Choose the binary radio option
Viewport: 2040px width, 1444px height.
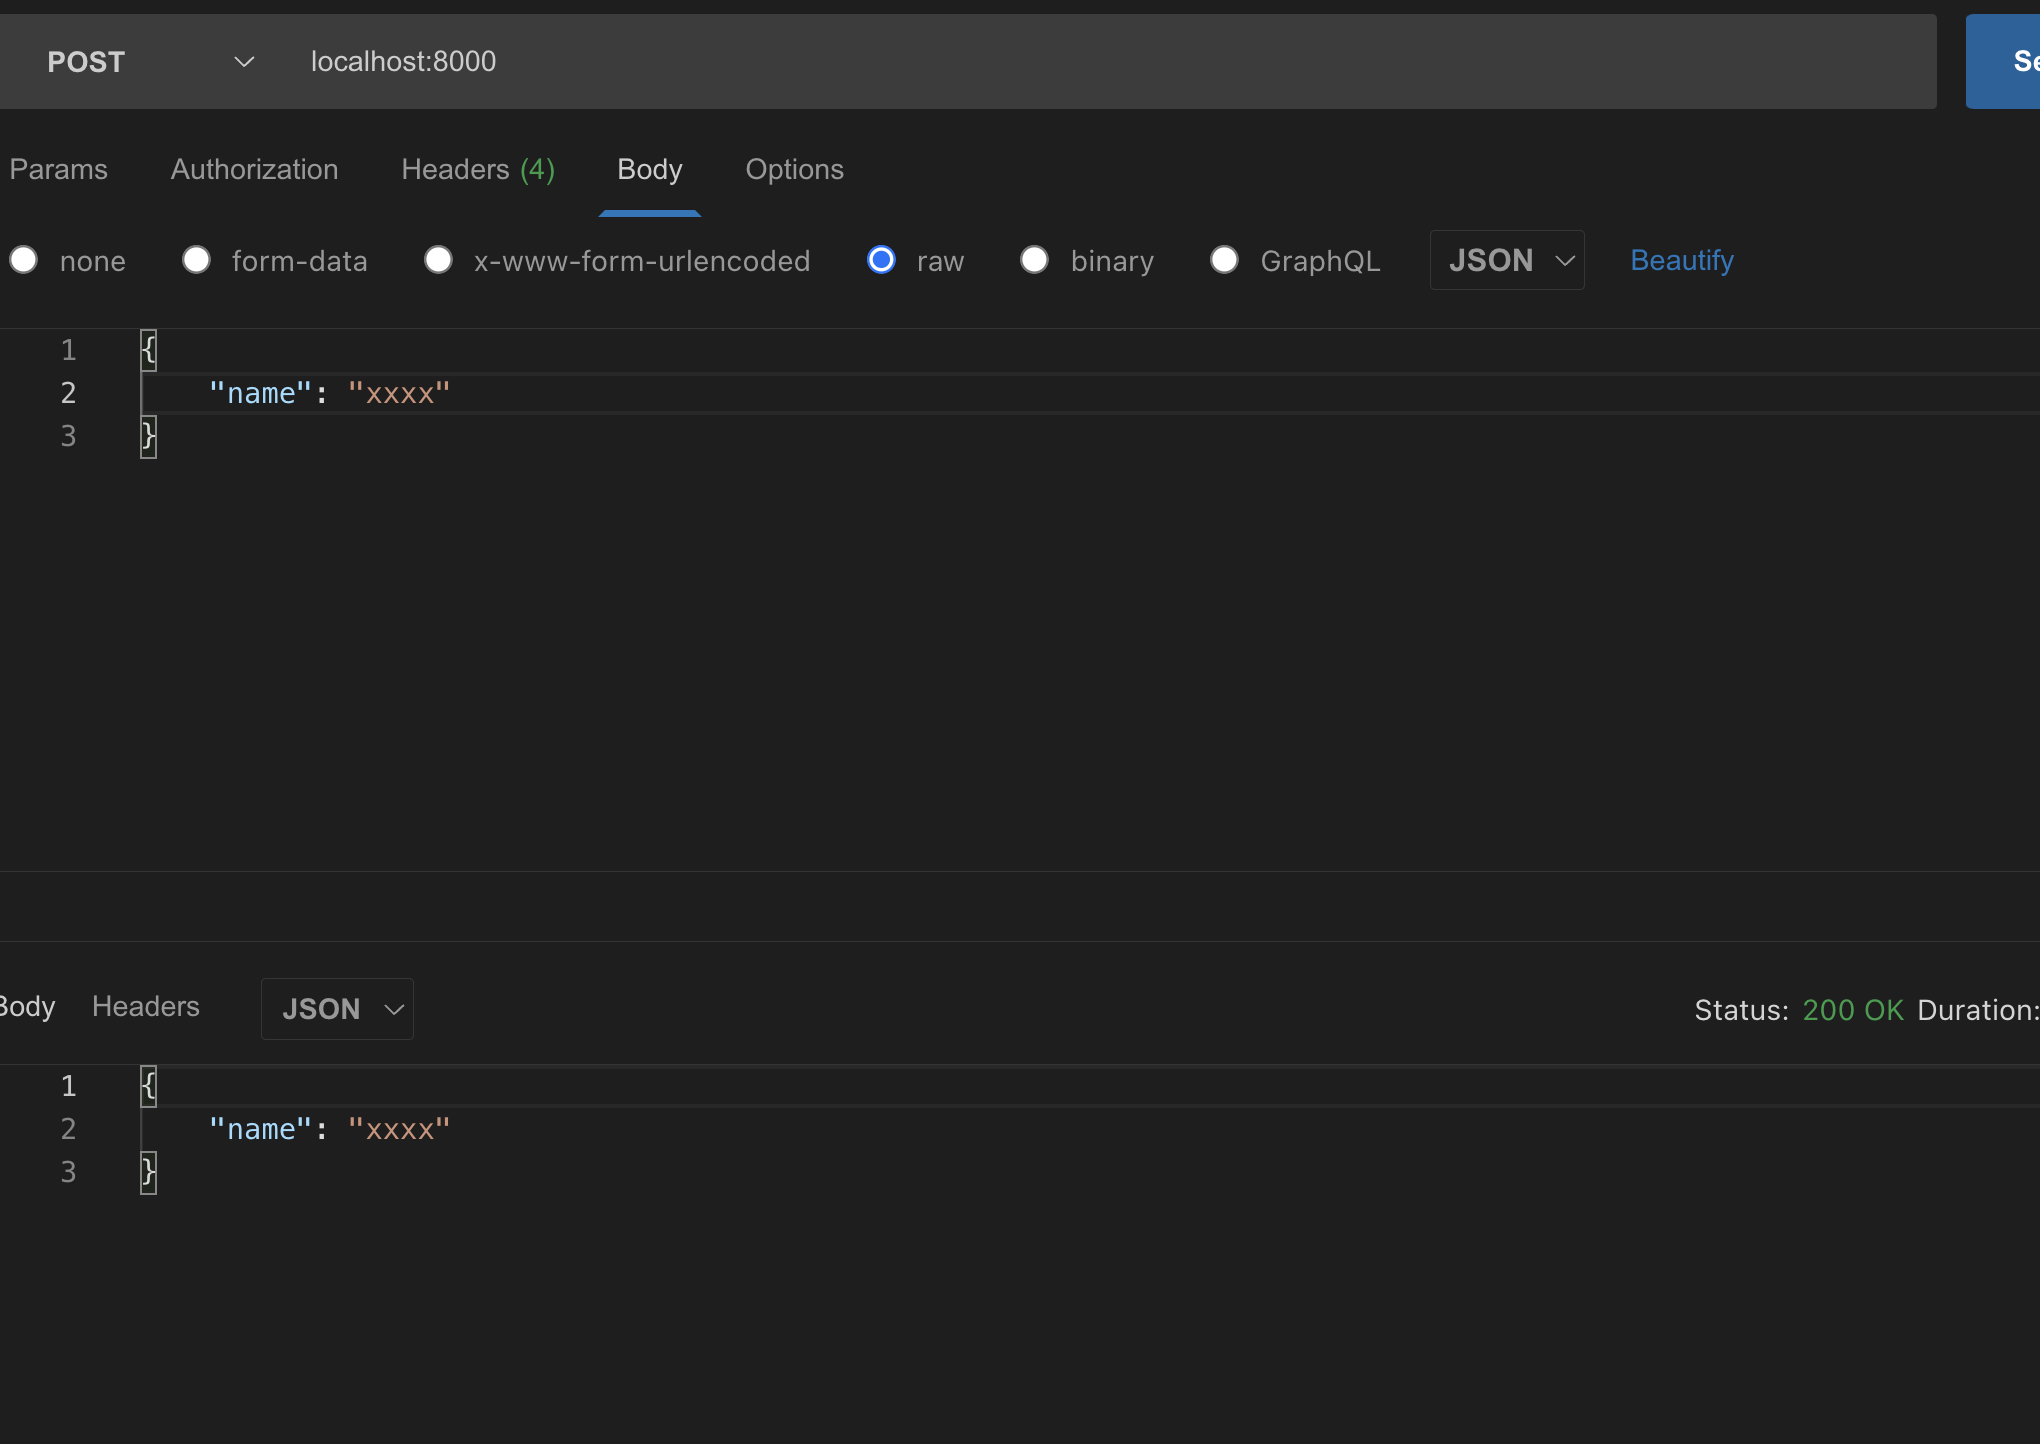(x=1034, y=260)
